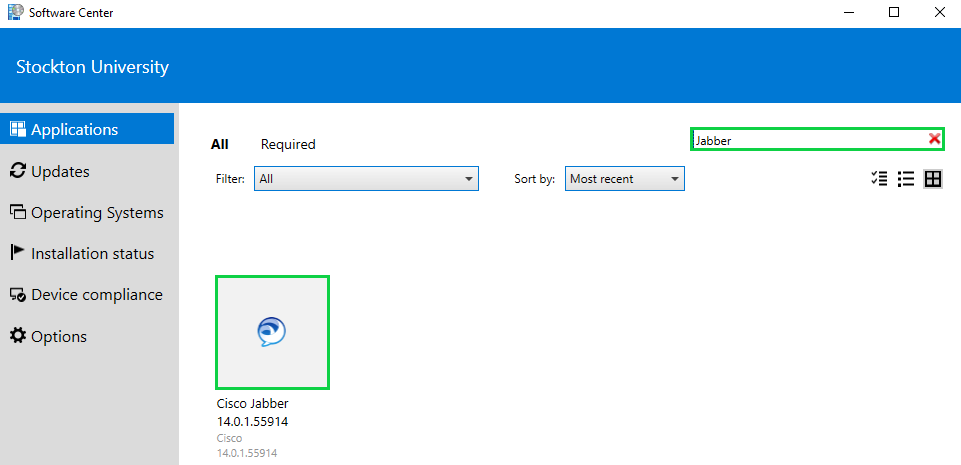Screen dimensions: 961x465
Task: Go to Operating Systems section
Action: pyautogui.click(x=87, y=213)
